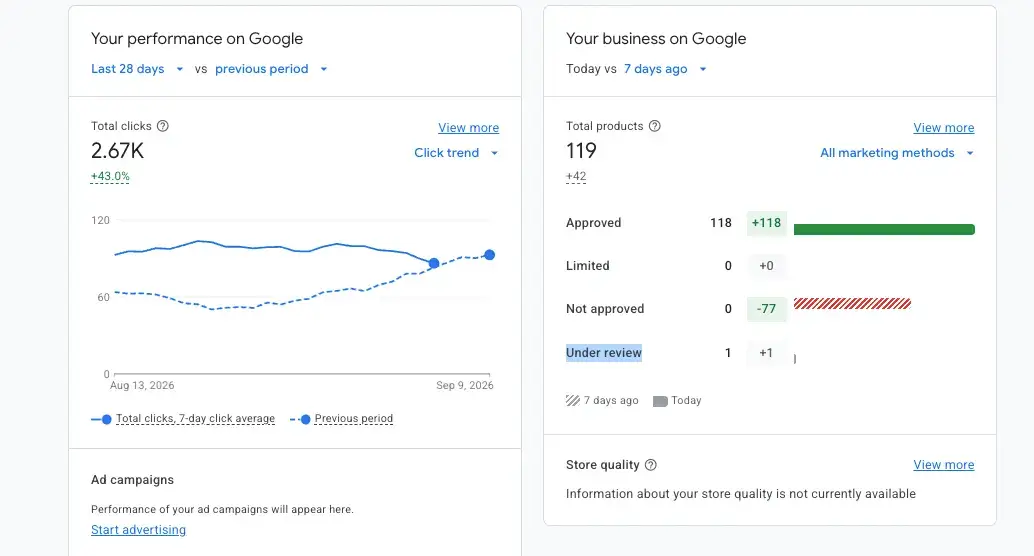The height and width of the screenshot is (556, 1034).
Task: Click the Start advertising link
Action: coord(138,530)
